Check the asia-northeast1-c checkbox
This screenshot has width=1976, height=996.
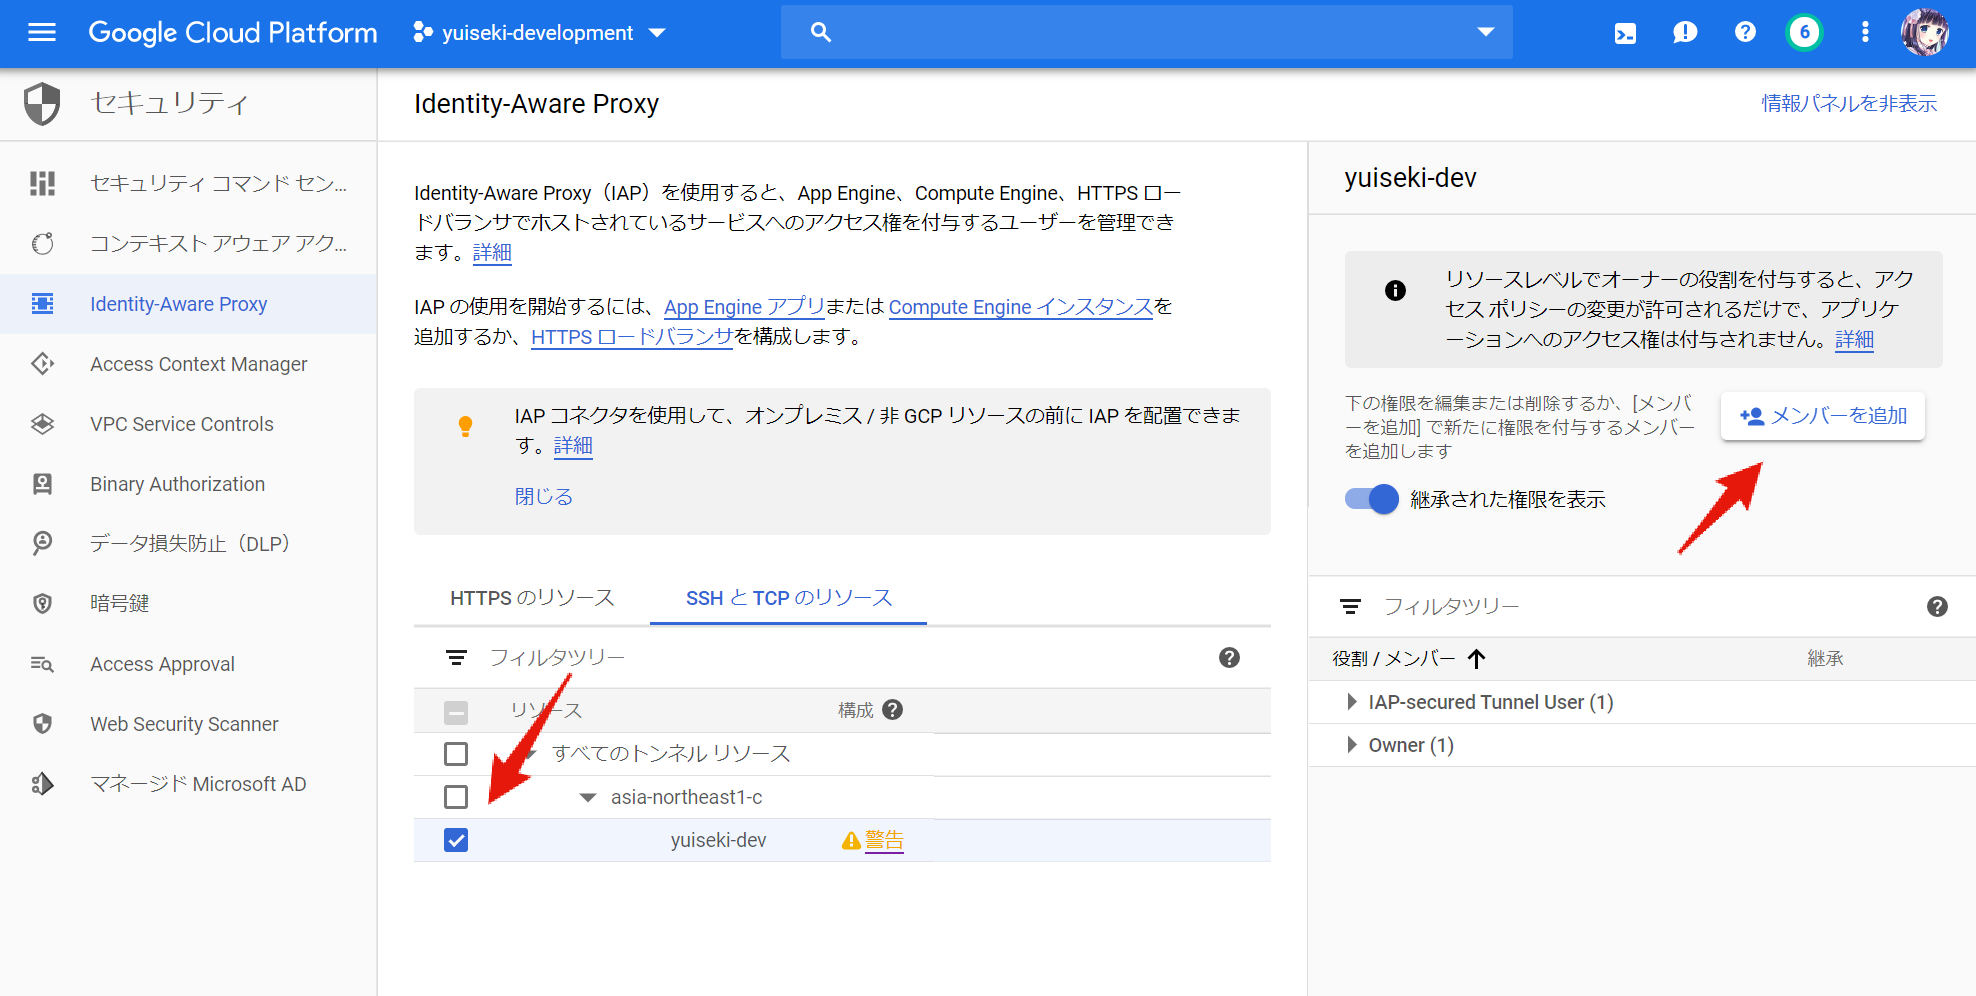click(x=456, y=797)
